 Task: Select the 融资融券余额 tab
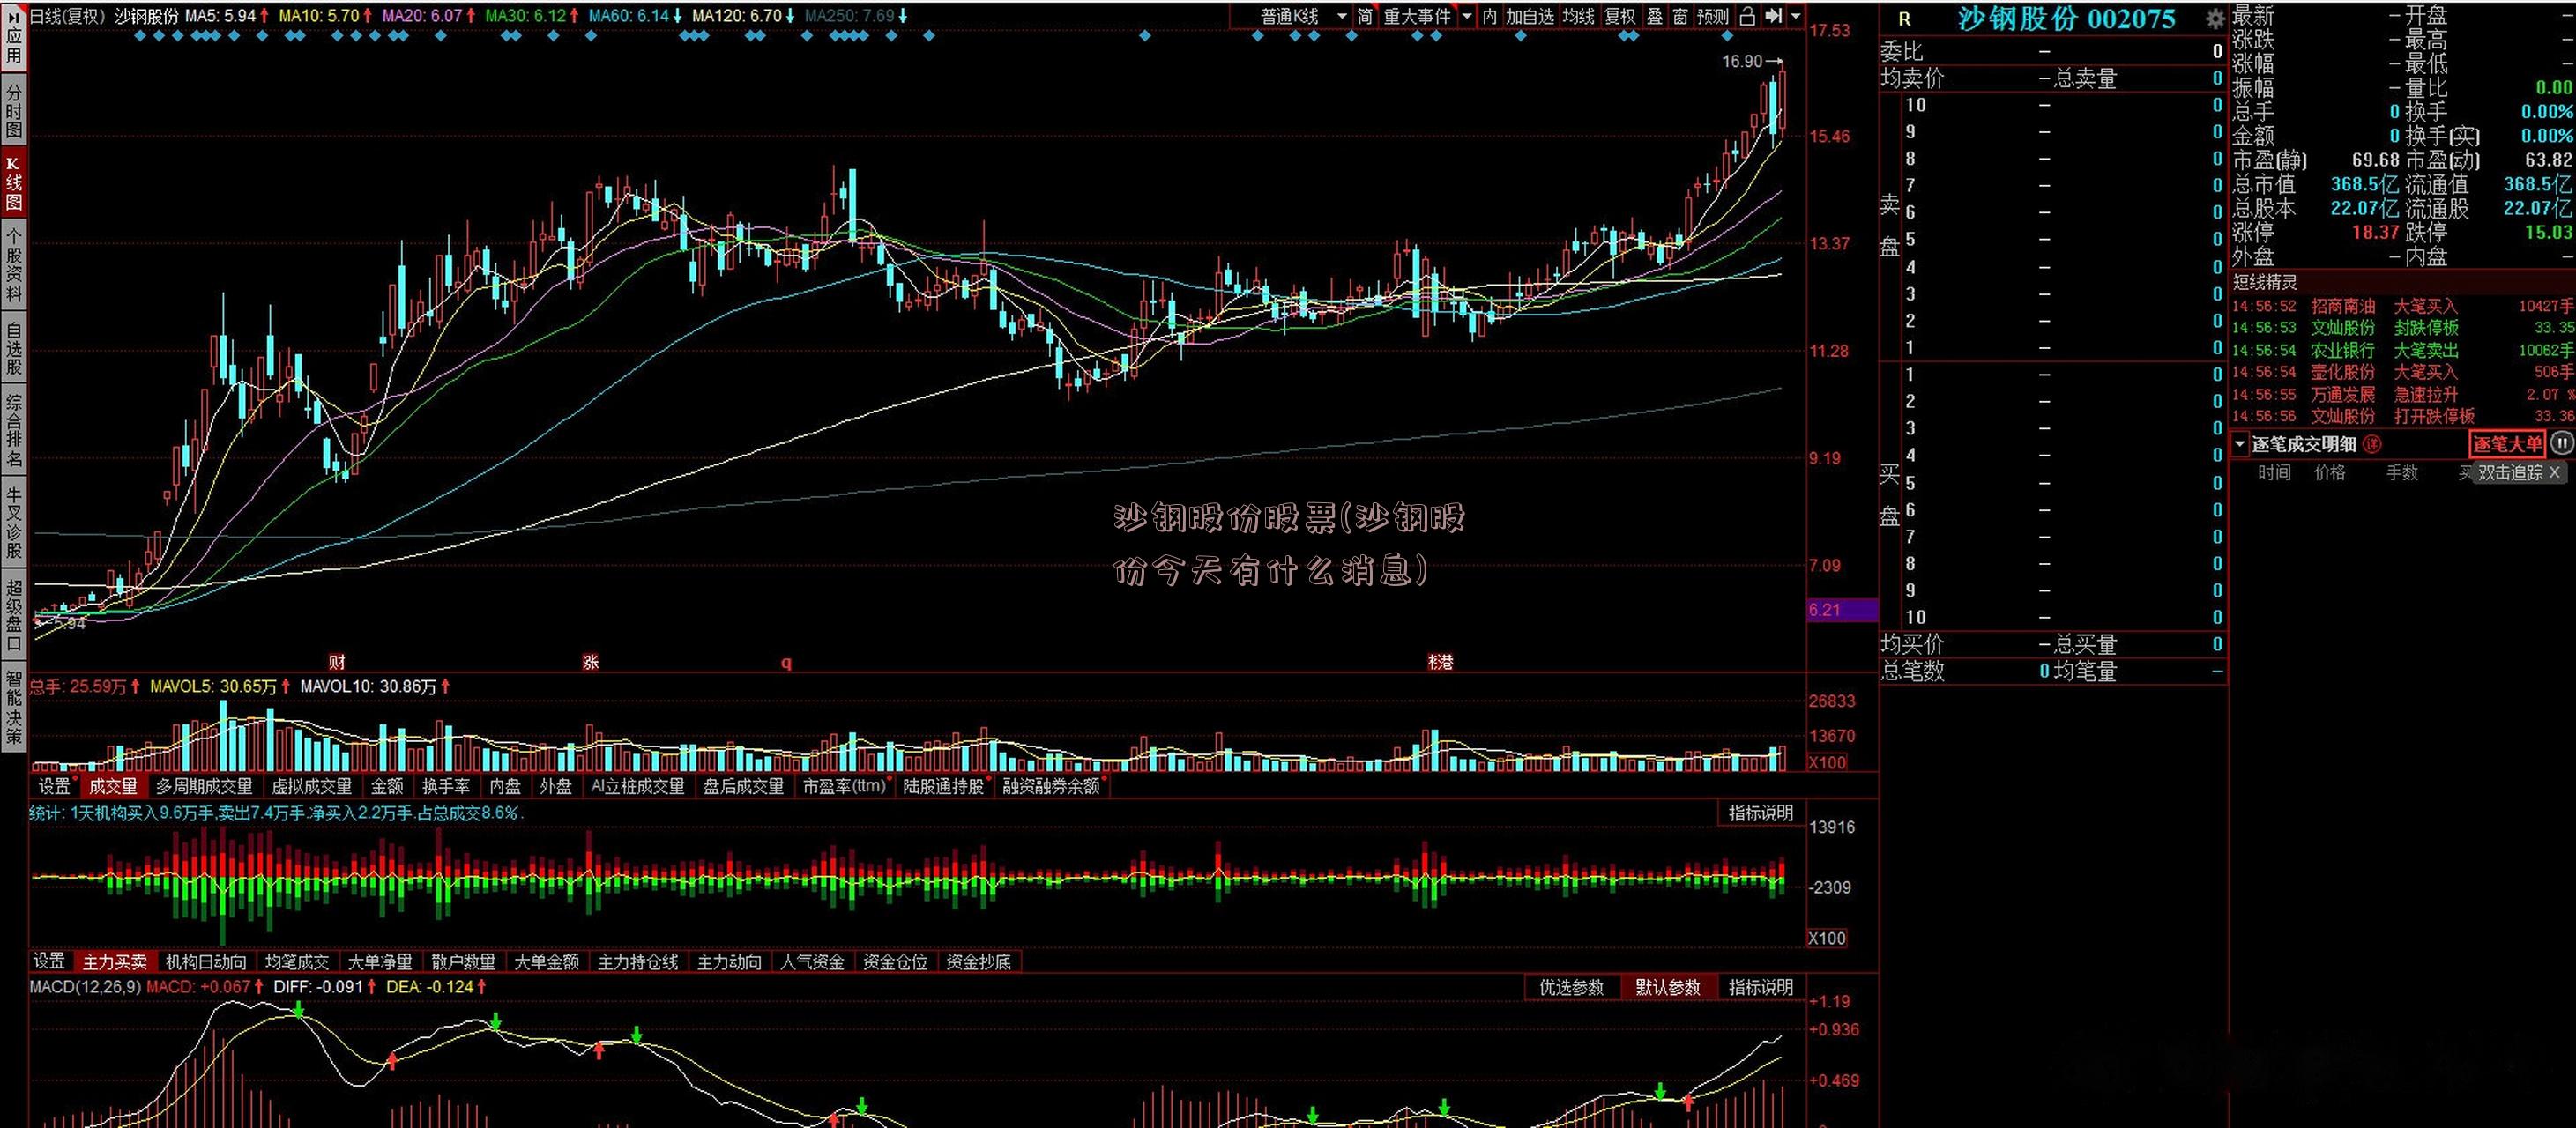coord(1051,786)
